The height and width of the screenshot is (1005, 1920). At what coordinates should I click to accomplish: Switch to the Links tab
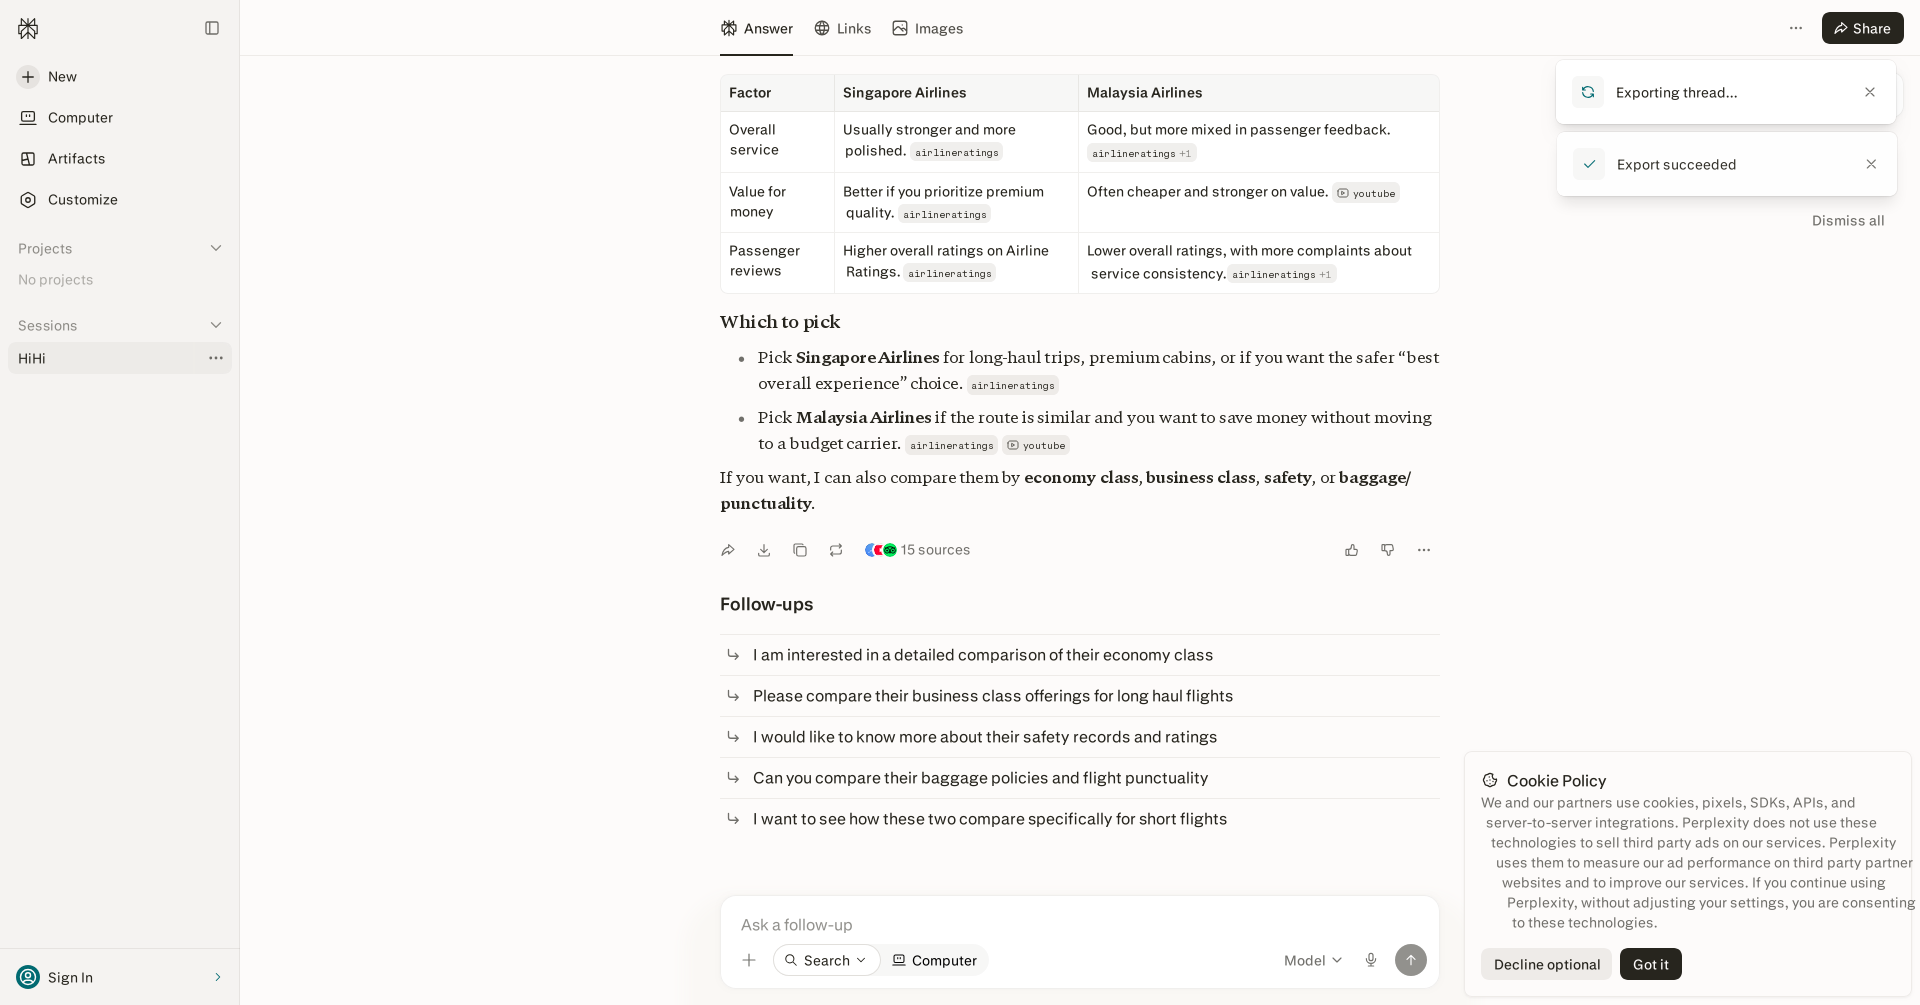(x=843, y=28)
